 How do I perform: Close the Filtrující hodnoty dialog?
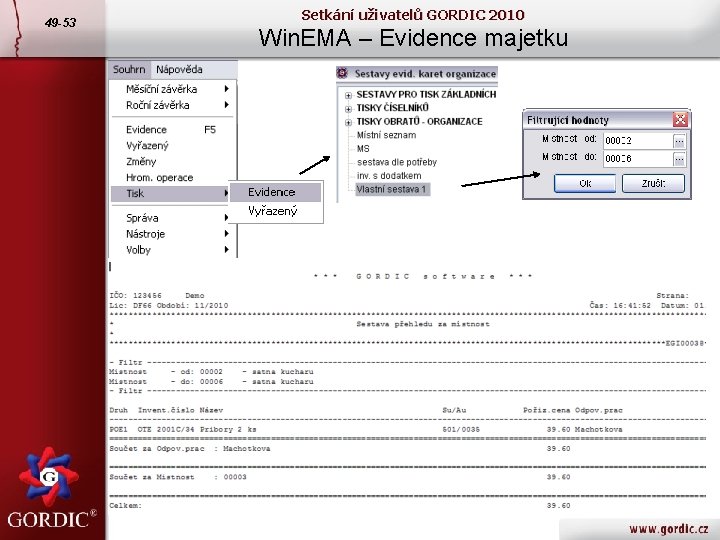[680, 120]
